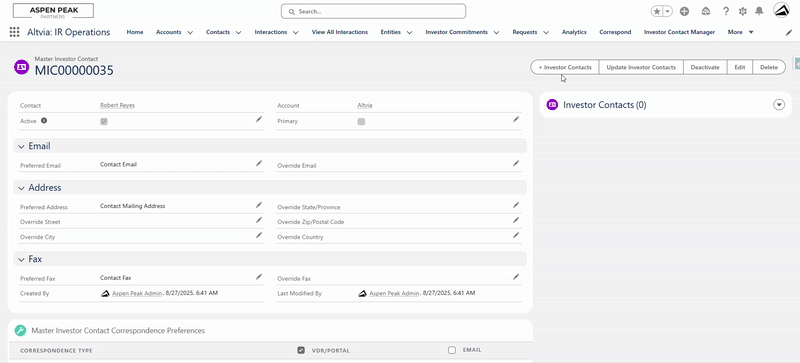Image resolution: width=800 pixels, height=363 pixels.
Task: Click the navigation edit pencil icon
Action: pos(789,32)
